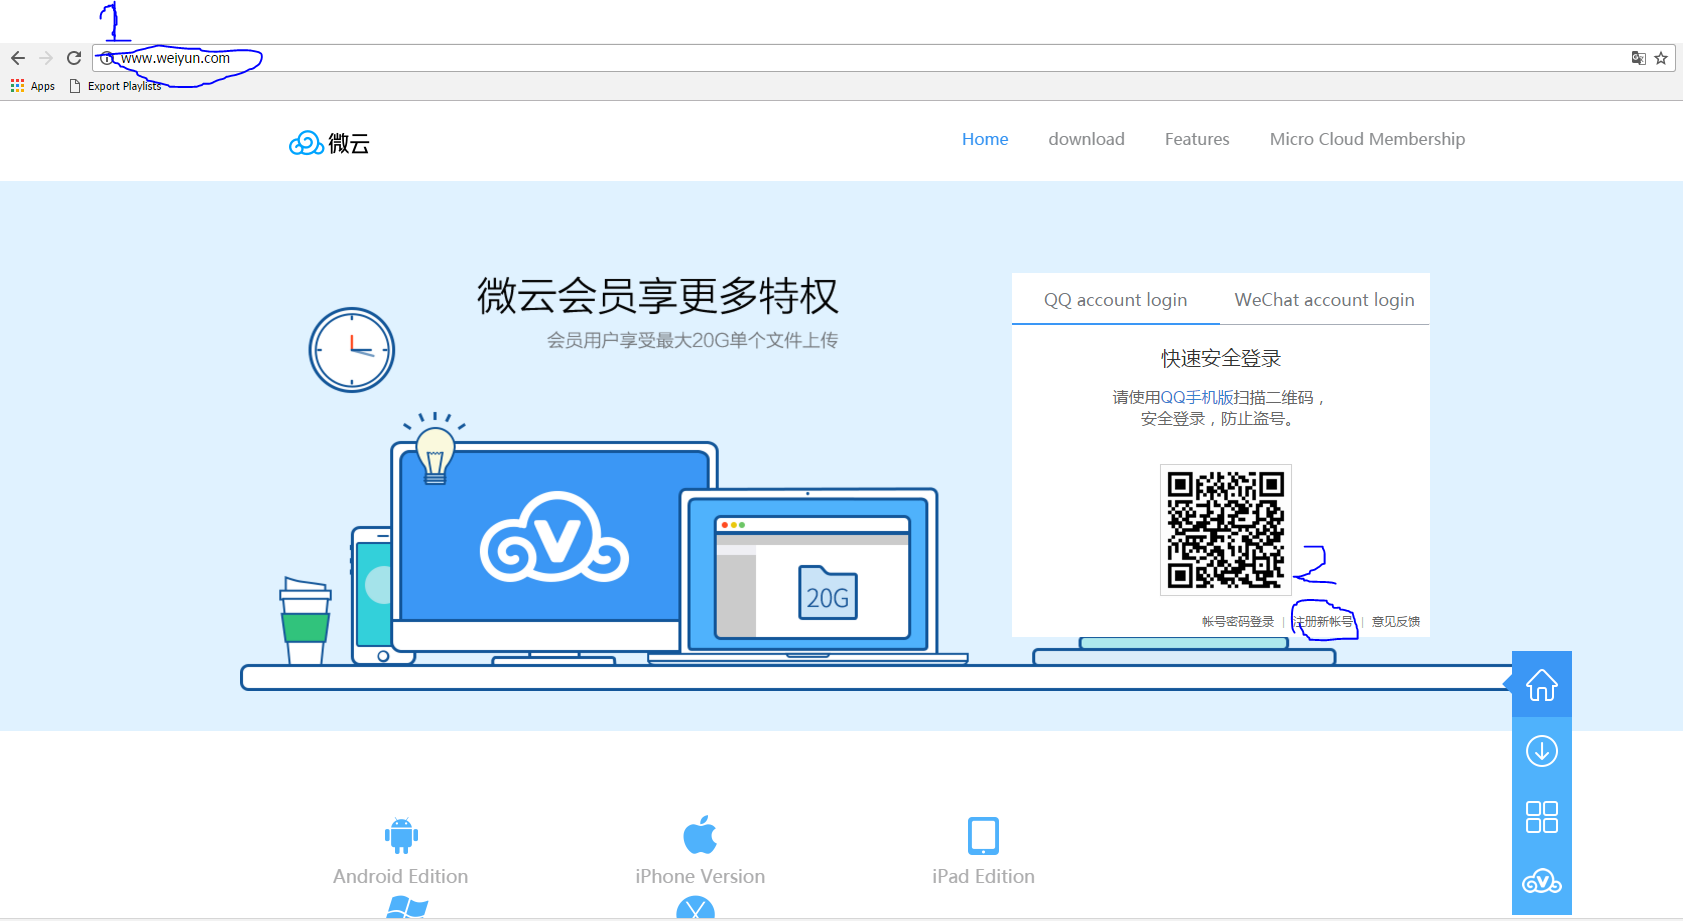Viewport: 1683px width, 921px height.
Task: Click the QR code login image
Action: point(1226,530)
